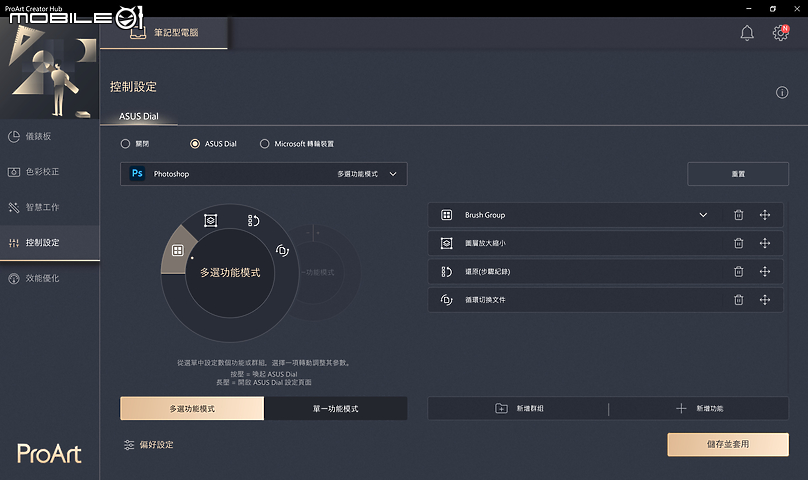Click 循環切換文件 row icon

pyautogui.click(x=446, y=300)
